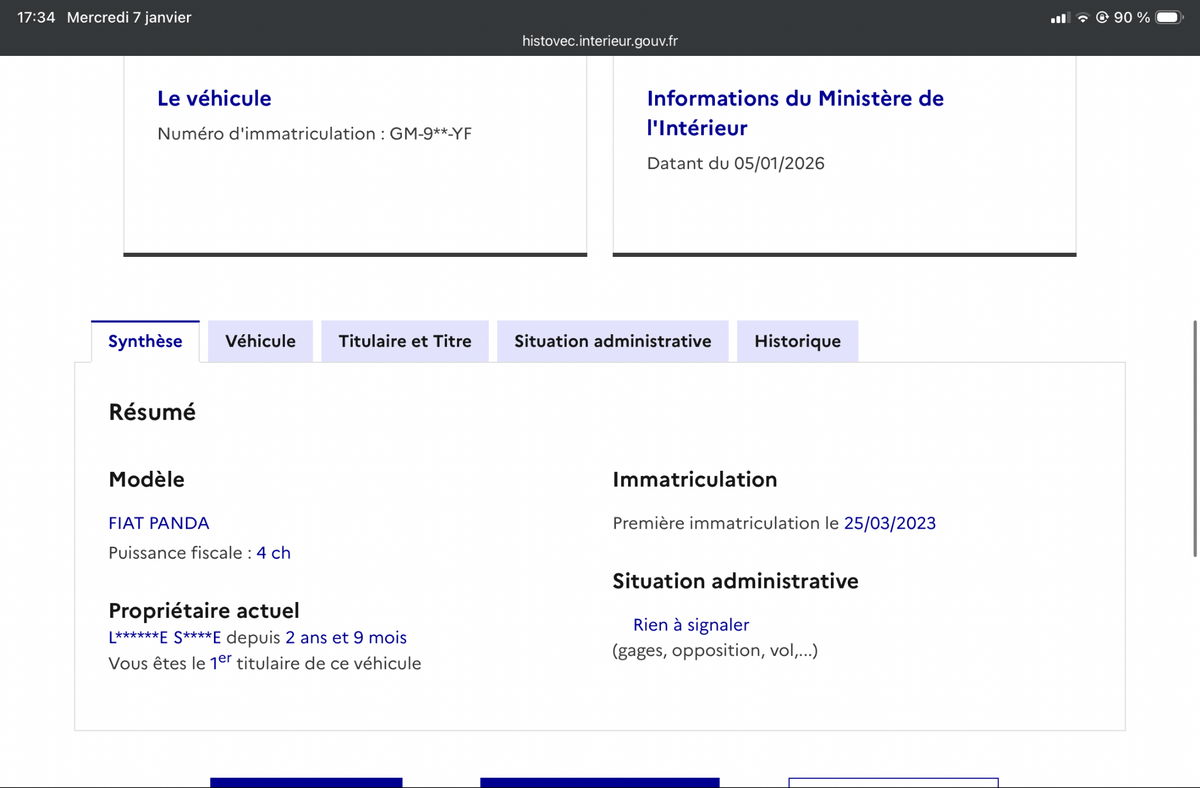
Task: Click the 25/03/2023 first registration date
Action: (x=889, y=523)
